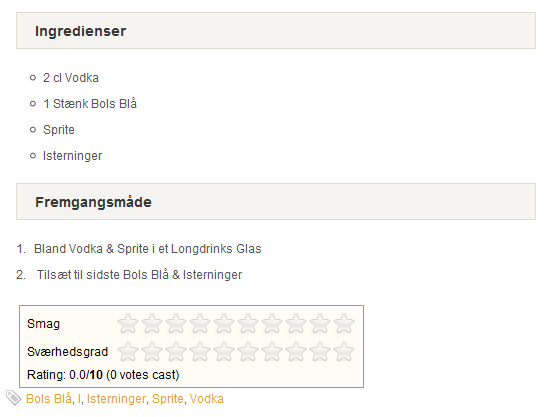Click the third star in Smag row
This screenshot has height=417, width=558.
pos(176,323)
